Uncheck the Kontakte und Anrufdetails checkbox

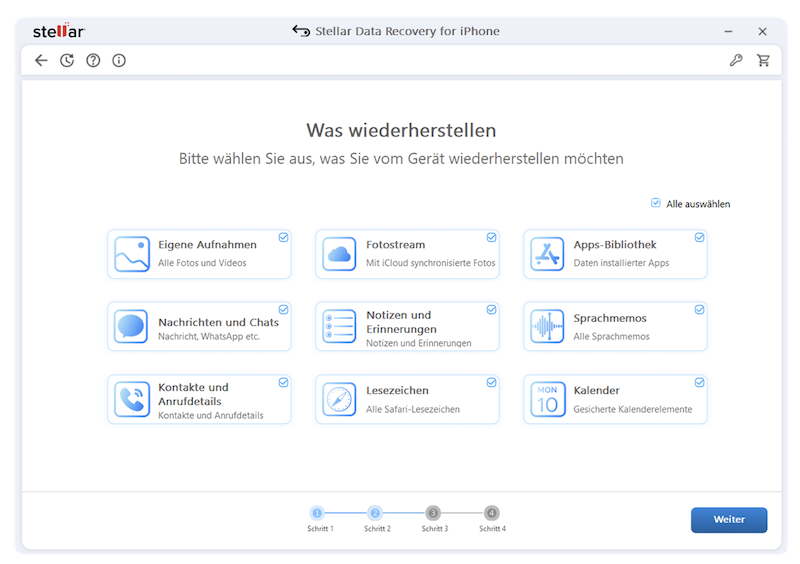click(x=284, y=383)
